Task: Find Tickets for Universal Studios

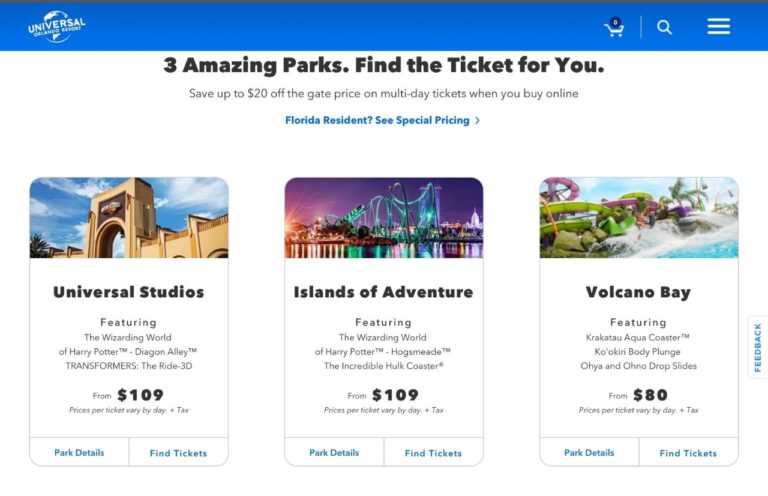Action: (x=178, y=453)
